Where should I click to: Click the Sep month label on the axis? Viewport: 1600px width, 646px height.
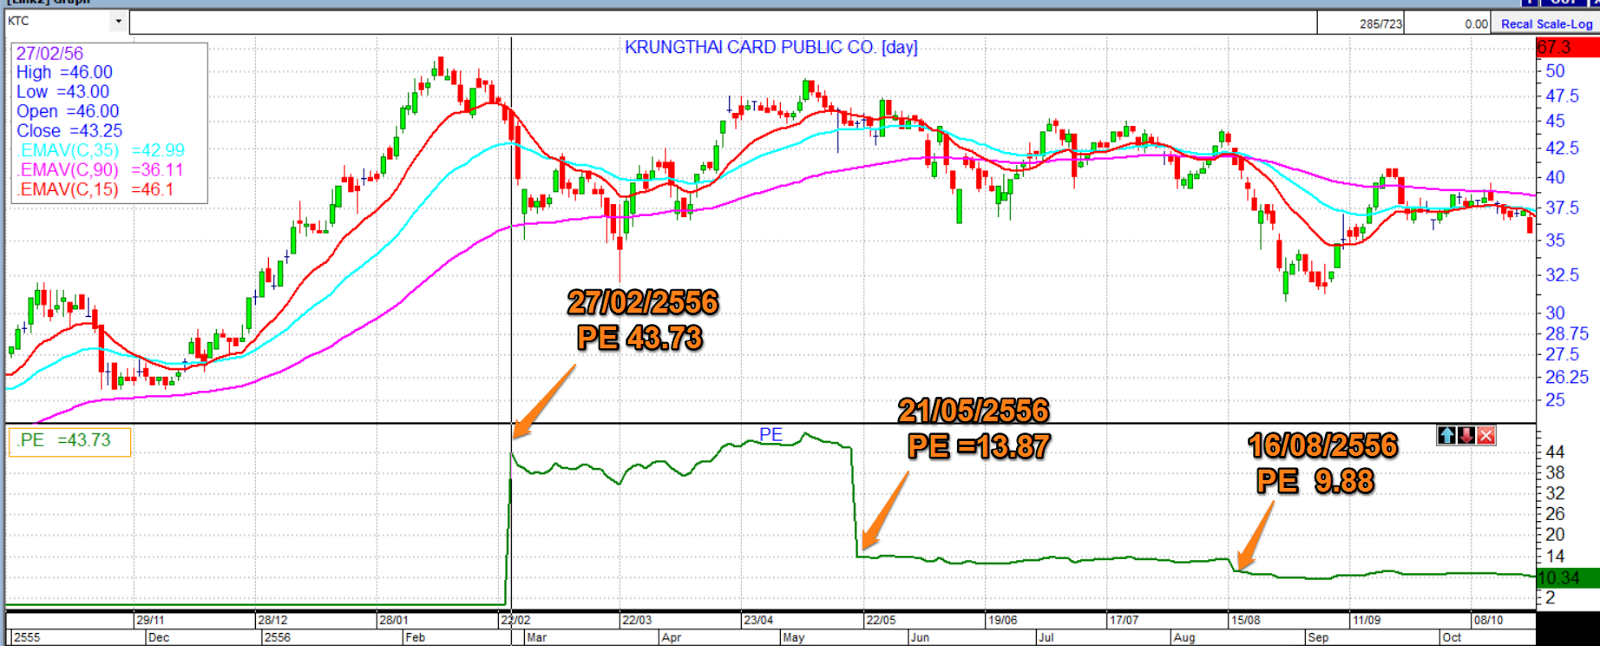1318,638
